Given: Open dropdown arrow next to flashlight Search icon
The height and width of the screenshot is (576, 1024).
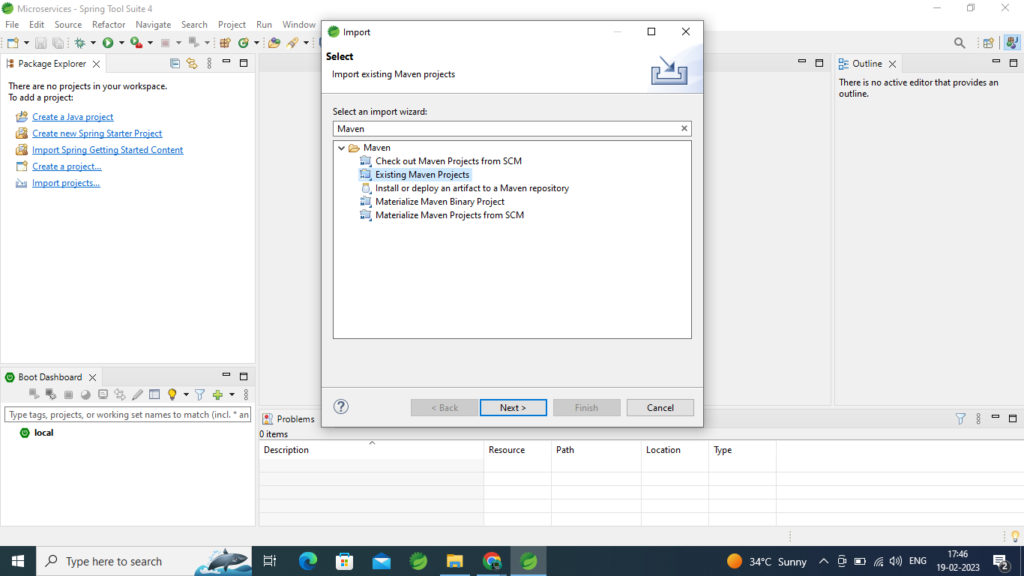Looking at the screenshot, I should click(306, 43).
